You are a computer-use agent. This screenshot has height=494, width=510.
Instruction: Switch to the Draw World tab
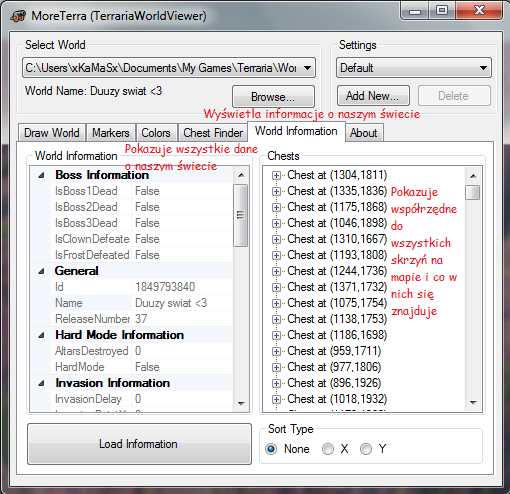click(52, 133)
